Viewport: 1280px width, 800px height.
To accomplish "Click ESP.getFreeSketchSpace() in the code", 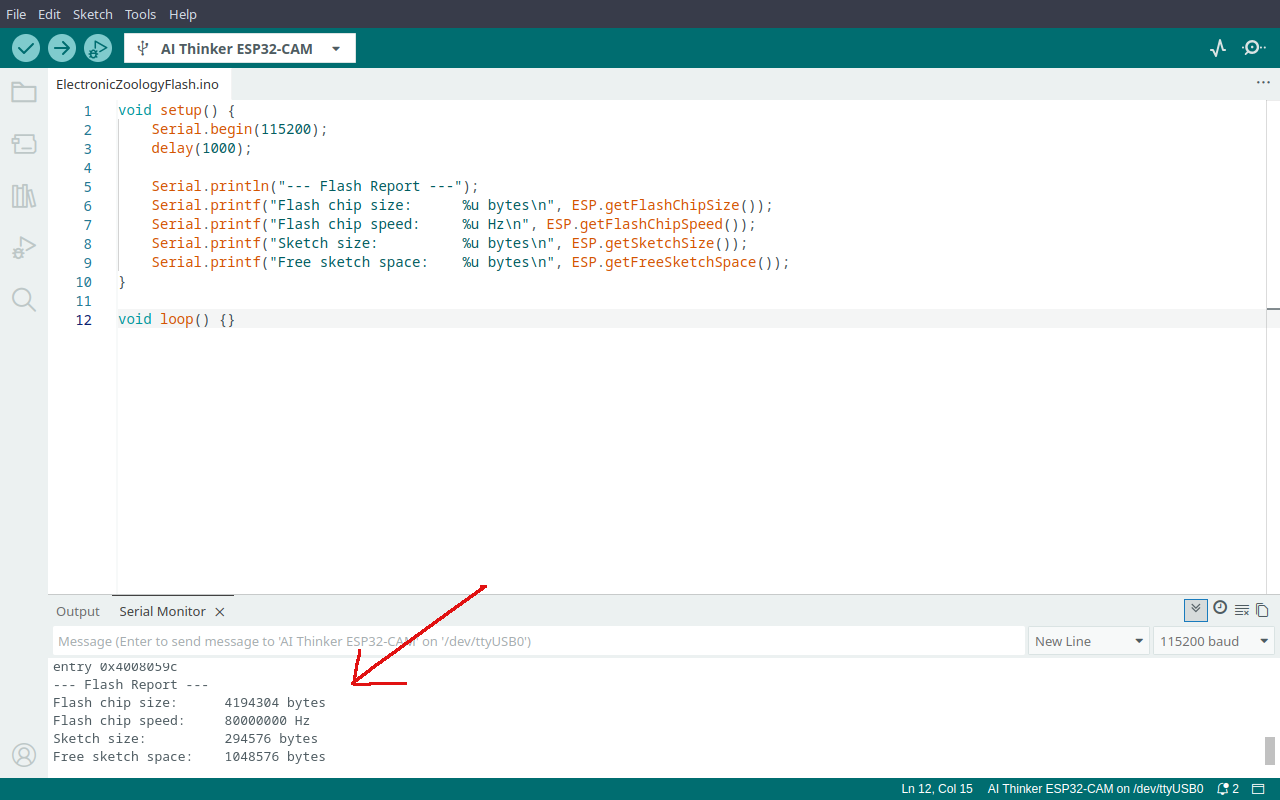I will point(676,262).
